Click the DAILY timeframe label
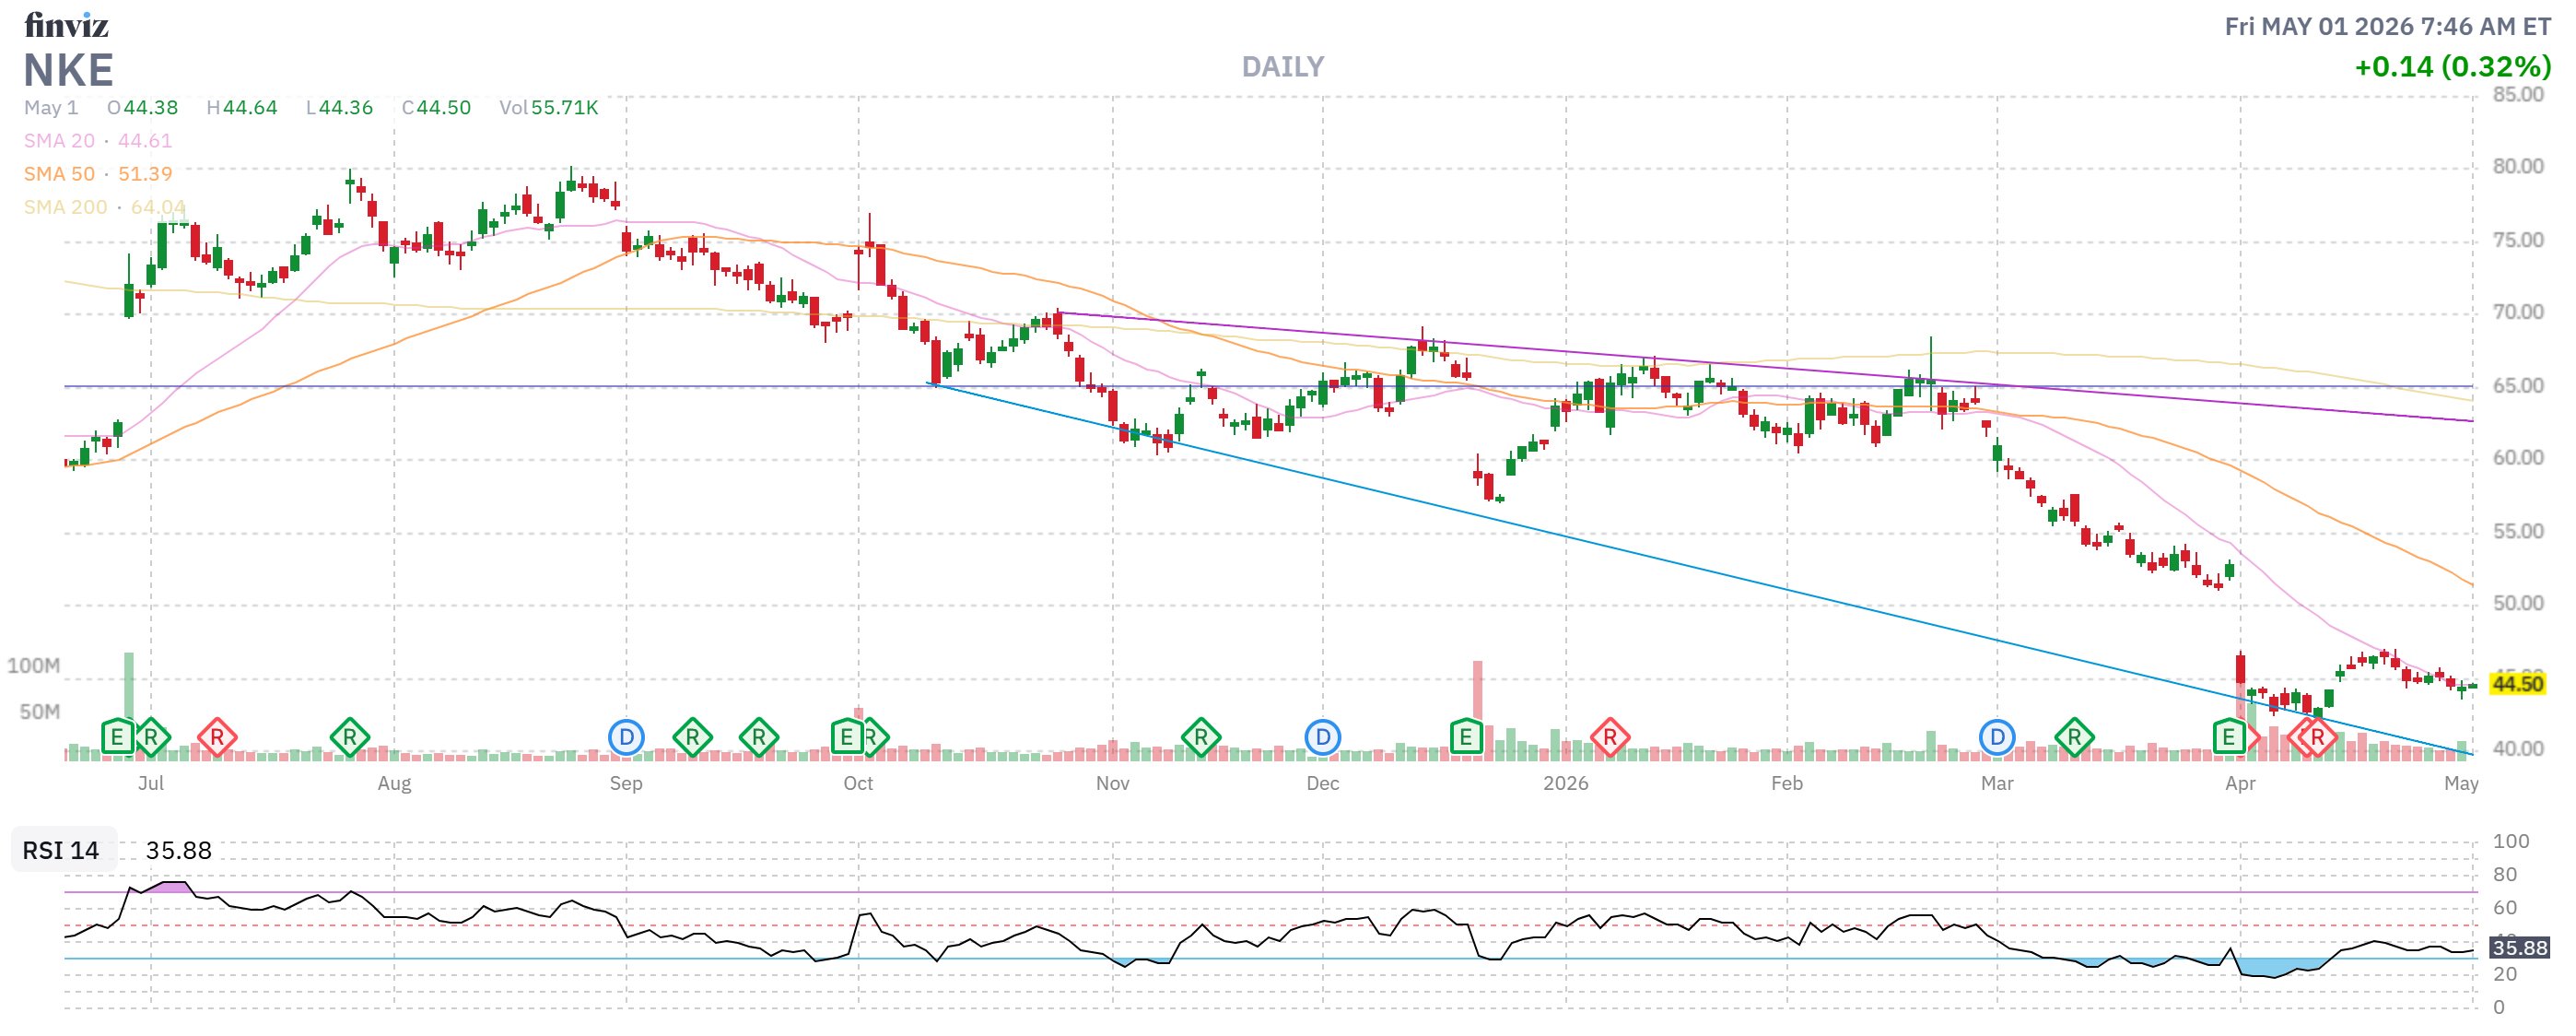Viewport: 2576px width, 1036px height. click(x=1283, y=67)
